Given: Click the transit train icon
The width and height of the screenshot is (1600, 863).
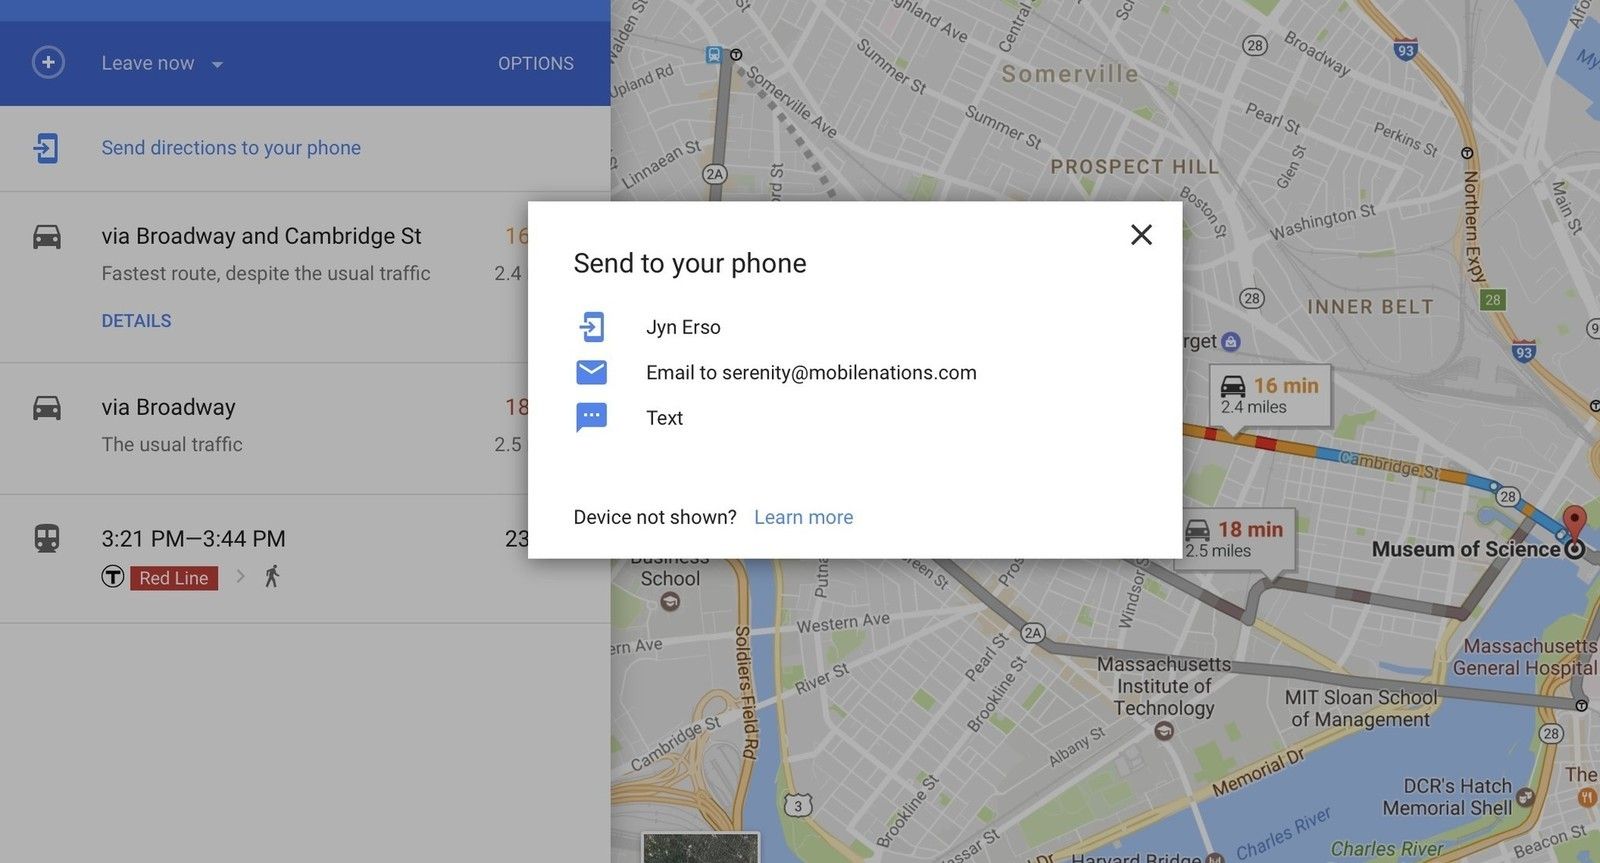Looking at the screenshot, I should (x=47, y=539).
